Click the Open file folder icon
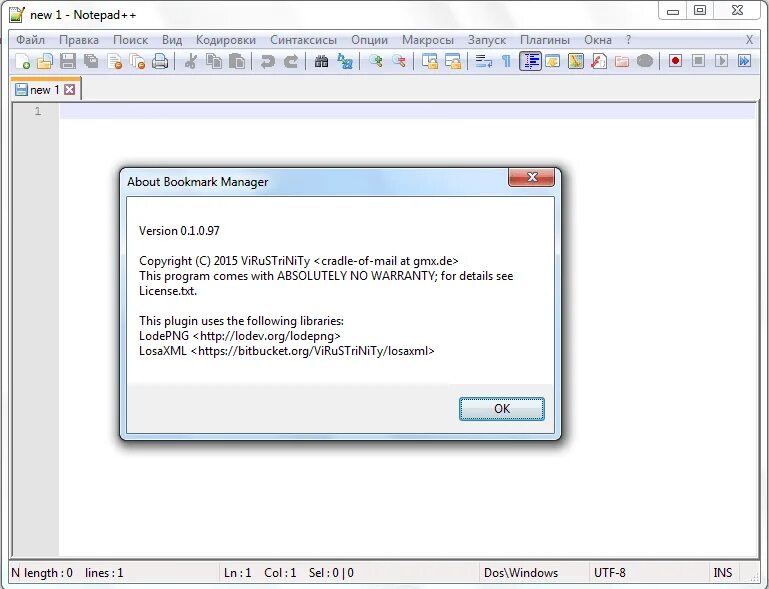 45,61
